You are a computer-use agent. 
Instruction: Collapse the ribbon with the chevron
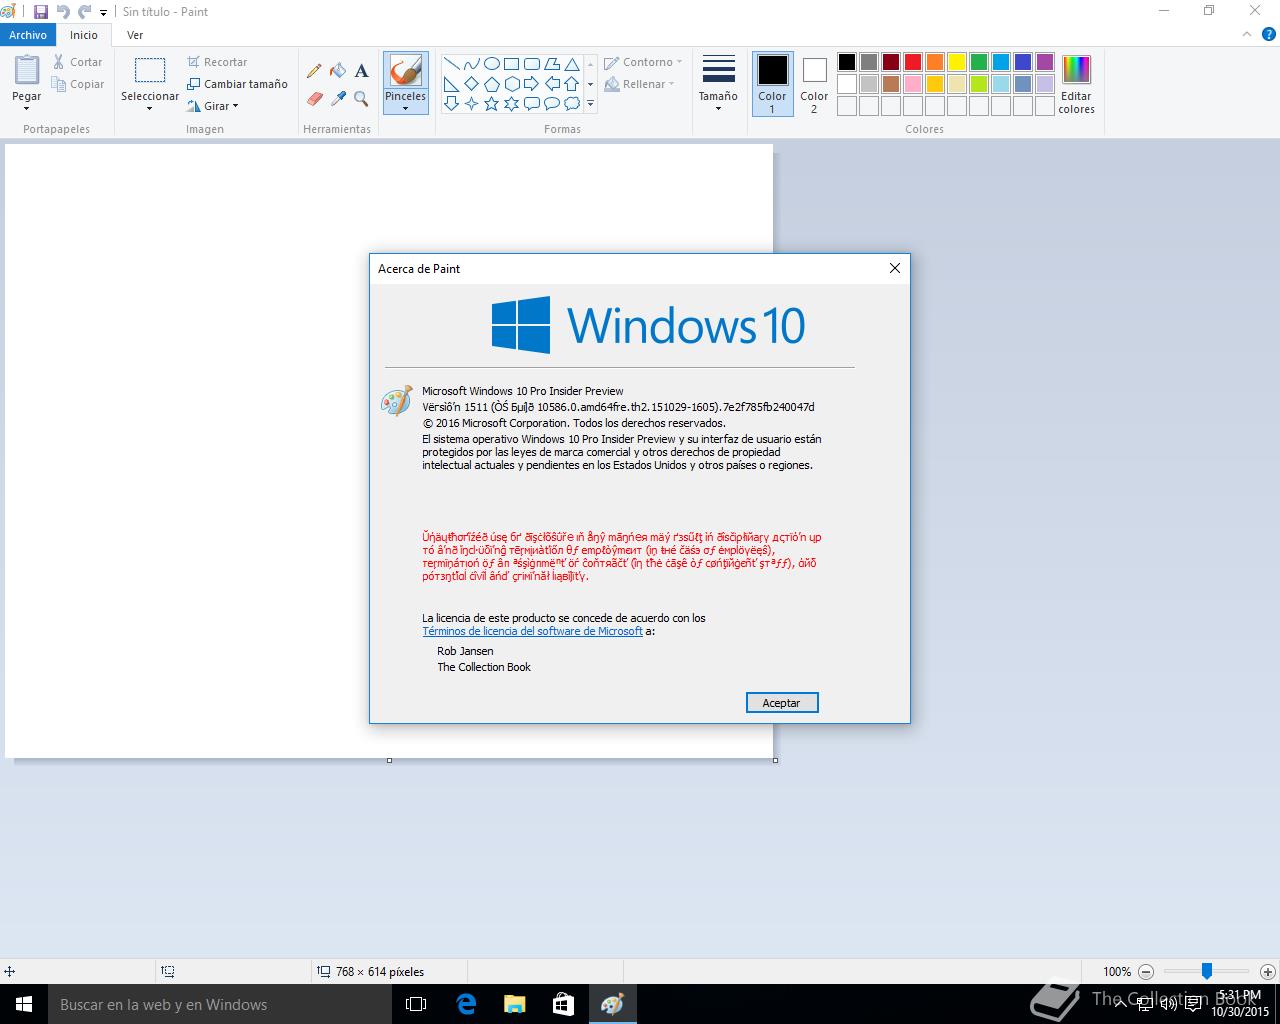click(x=1246, y=35)
